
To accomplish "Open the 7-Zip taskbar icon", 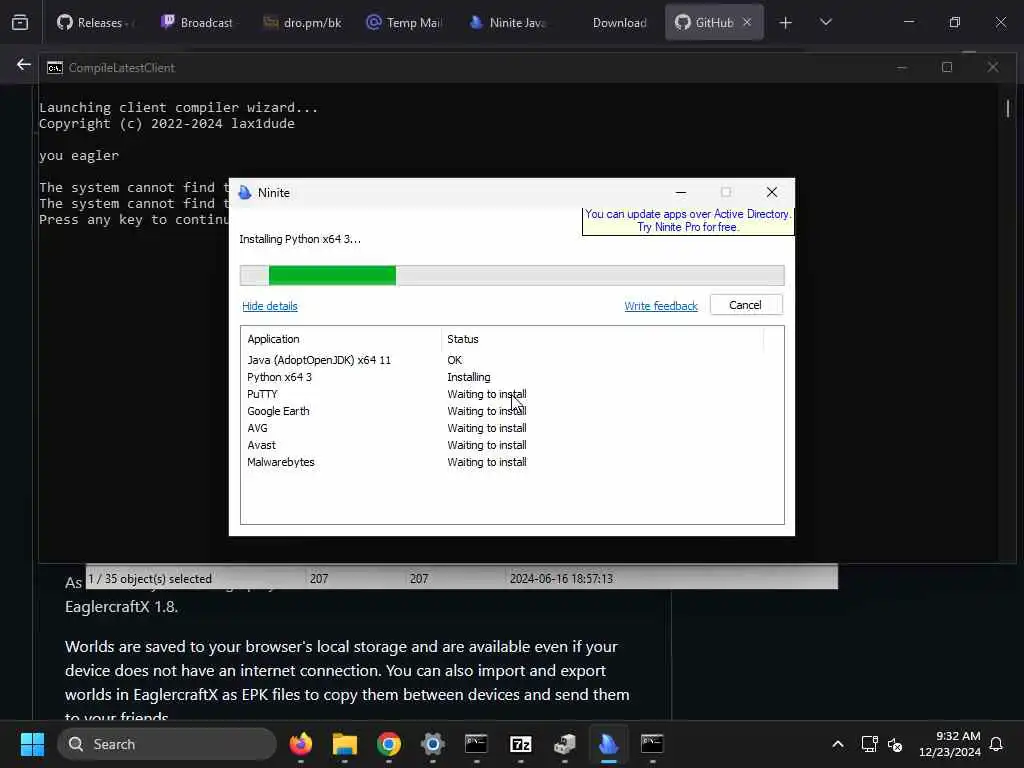I will (x=520, y=744).
